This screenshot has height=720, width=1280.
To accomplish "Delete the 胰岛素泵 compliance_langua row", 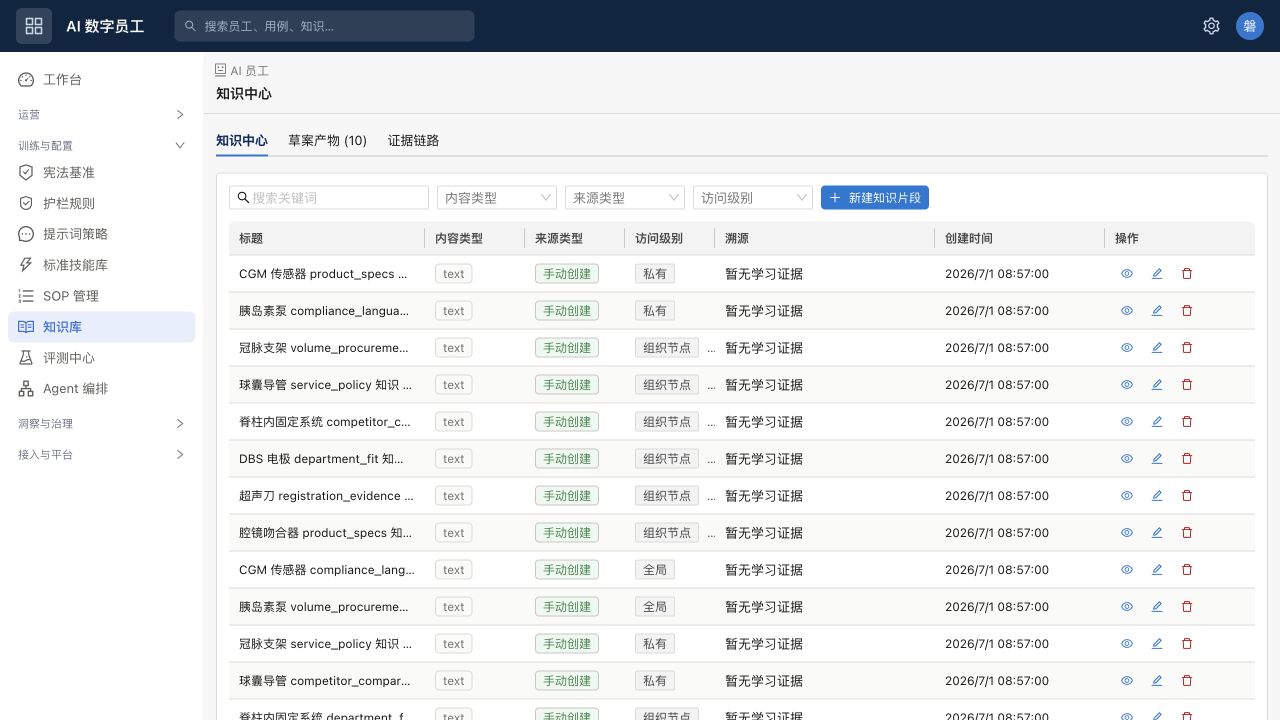I will (x=1187, y=311).
